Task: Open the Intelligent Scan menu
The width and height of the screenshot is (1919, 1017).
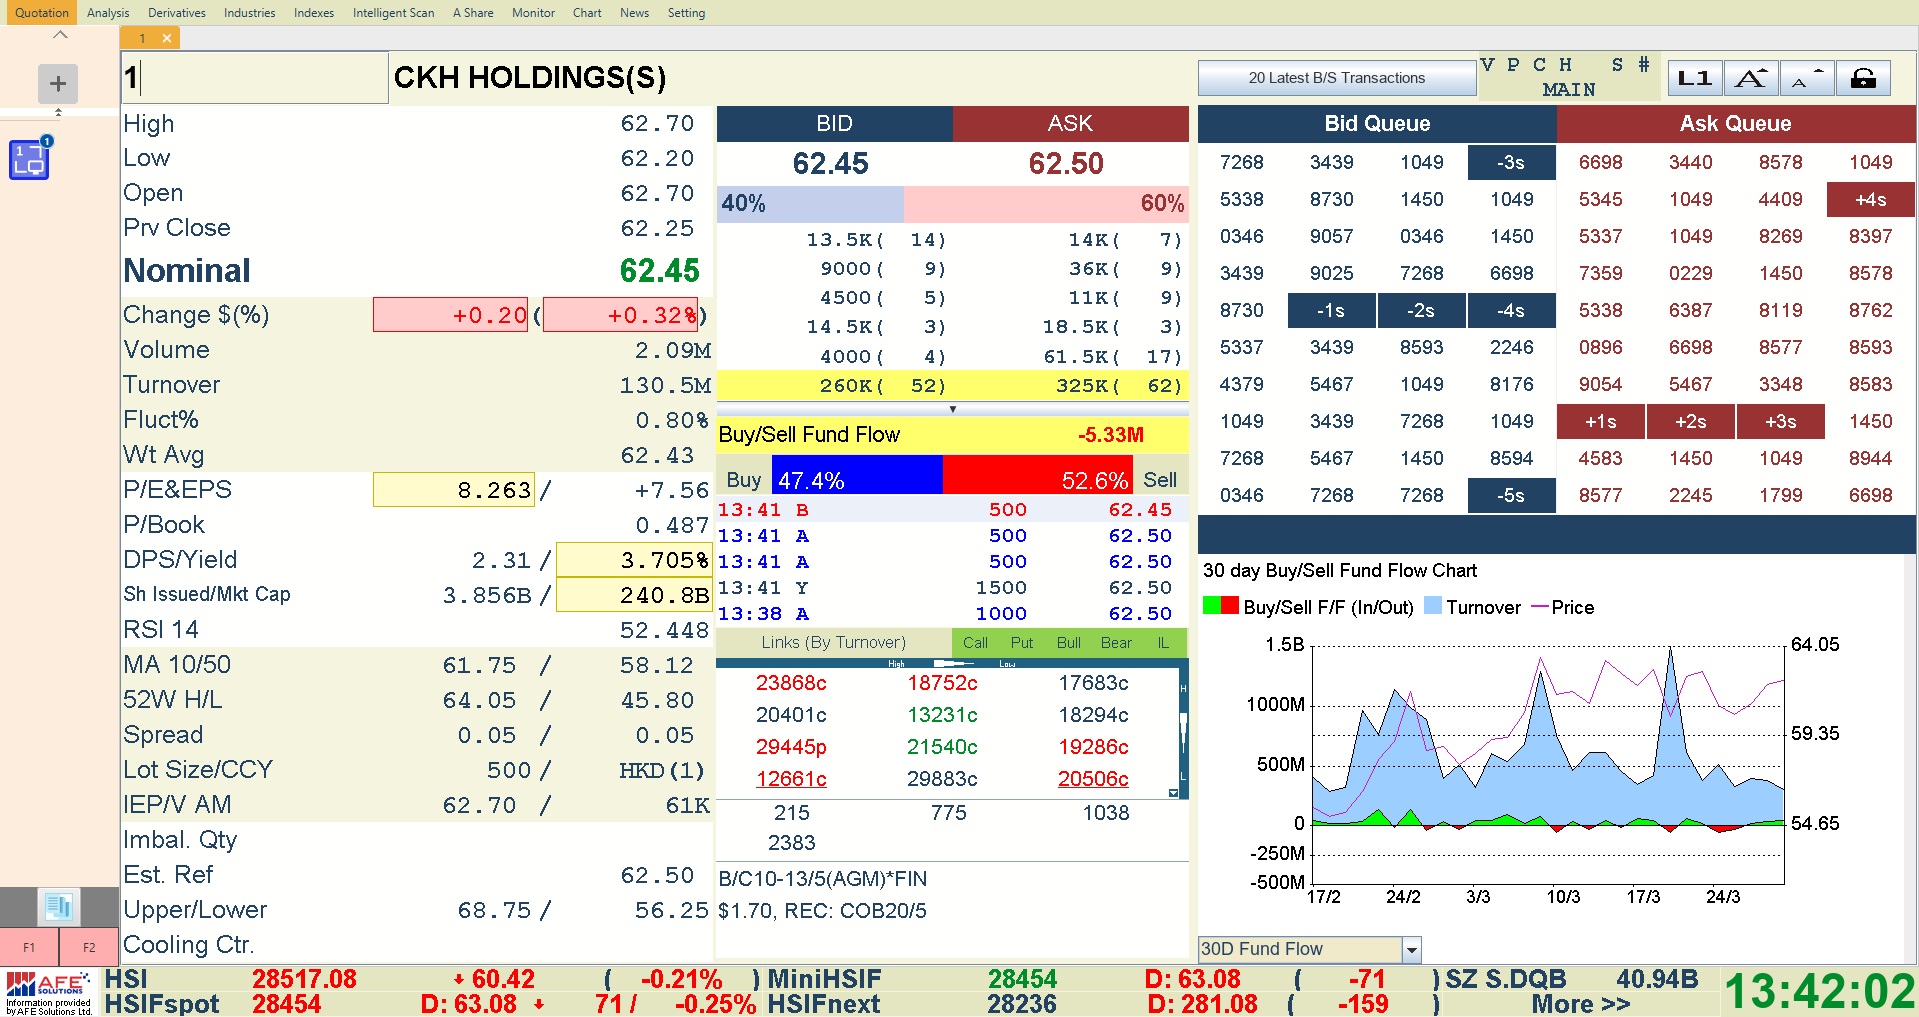Action: pyautogui.click(x=394, y=13)
